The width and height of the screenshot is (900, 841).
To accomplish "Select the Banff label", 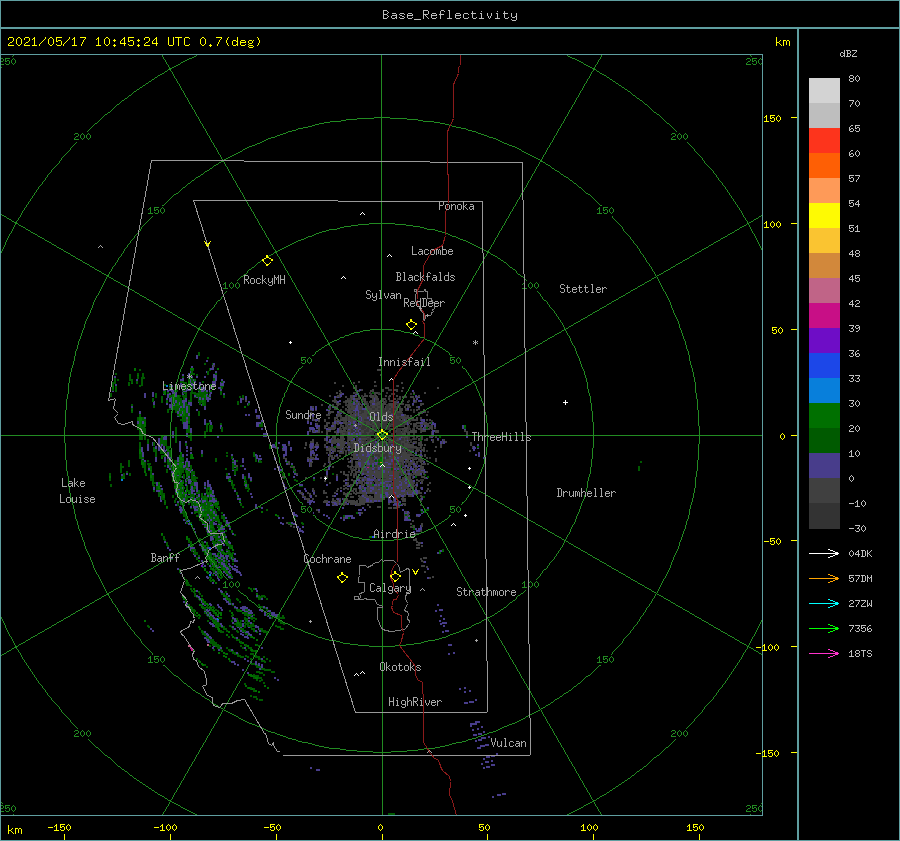I will tap(165, 557).
